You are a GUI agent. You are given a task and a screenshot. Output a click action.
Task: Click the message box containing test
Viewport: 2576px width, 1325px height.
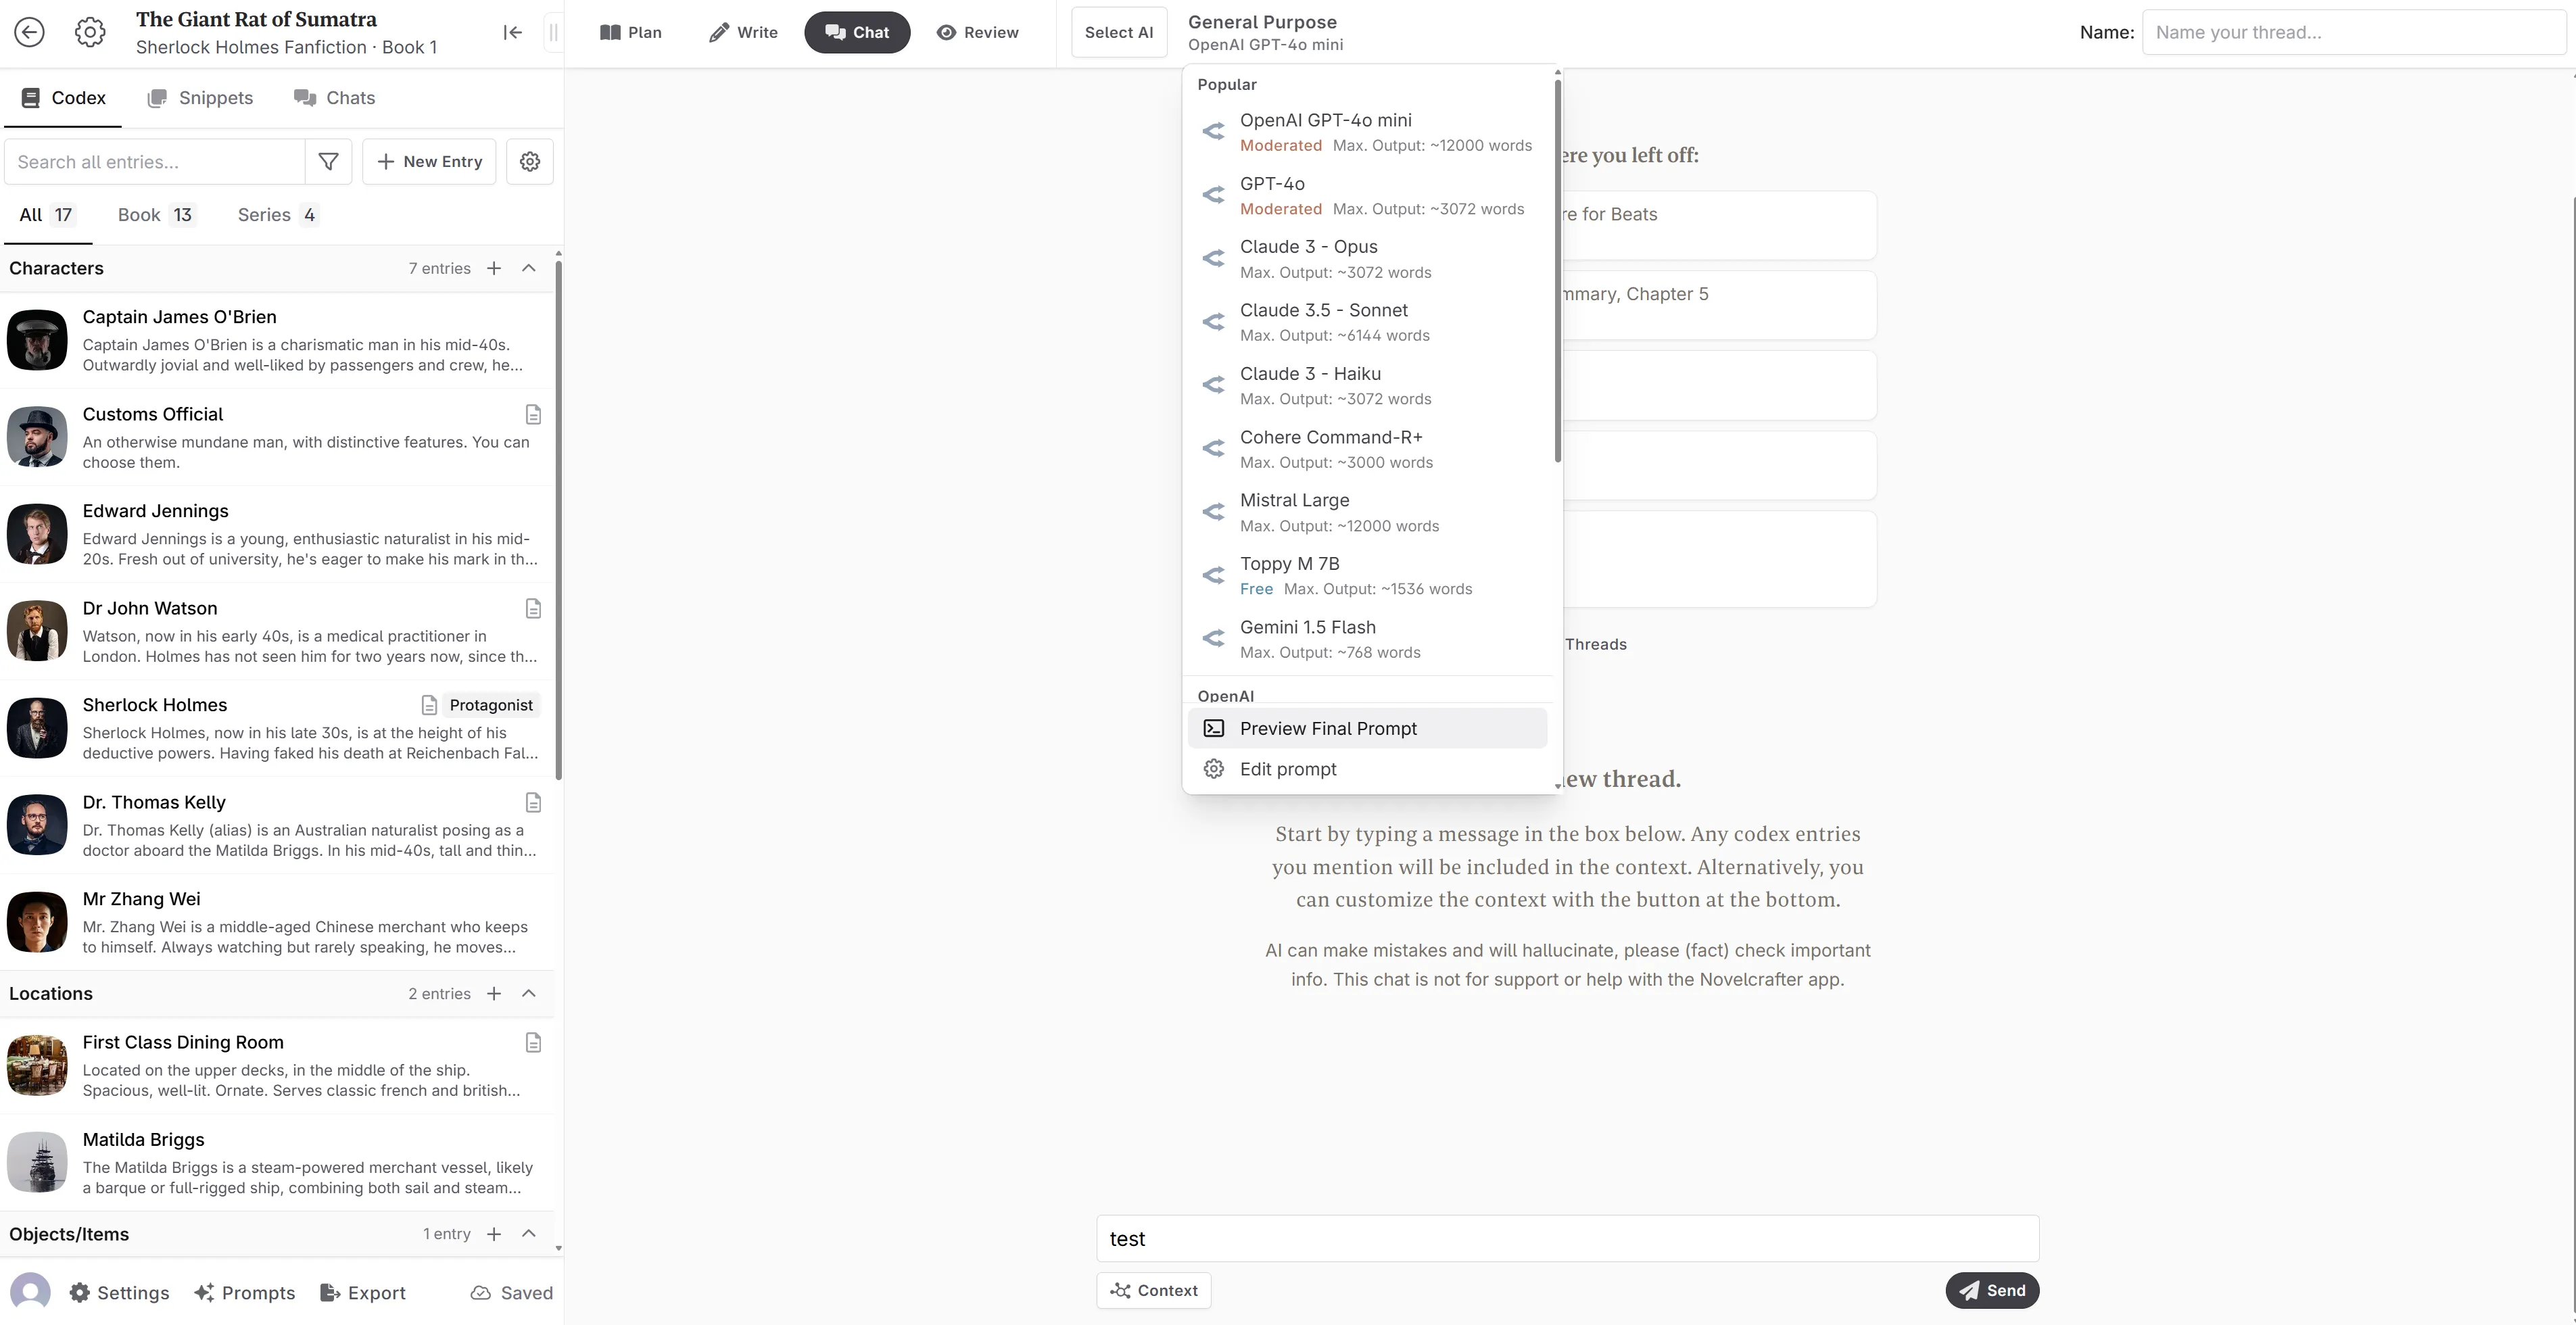tap(1567, 1238)
